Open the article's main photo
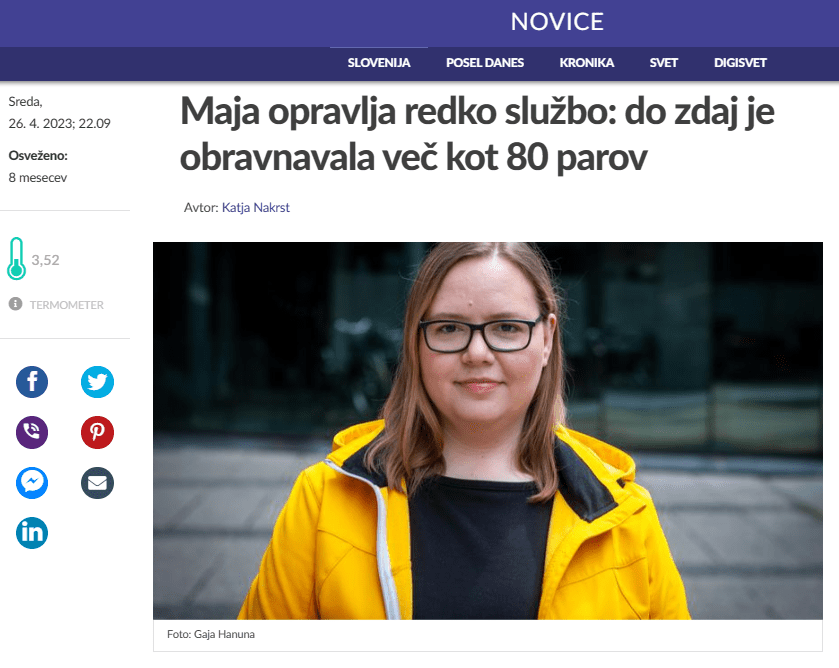This screenshot has width=839, height=668. [x=488, y=431]
